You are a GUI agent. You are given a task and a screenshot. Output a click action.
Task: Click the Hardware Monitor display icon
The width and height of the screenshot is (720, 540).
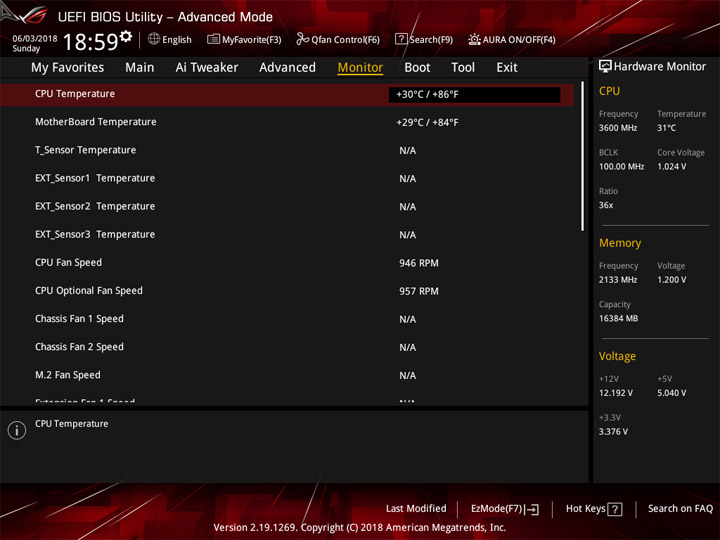click(x=605, y=66)
